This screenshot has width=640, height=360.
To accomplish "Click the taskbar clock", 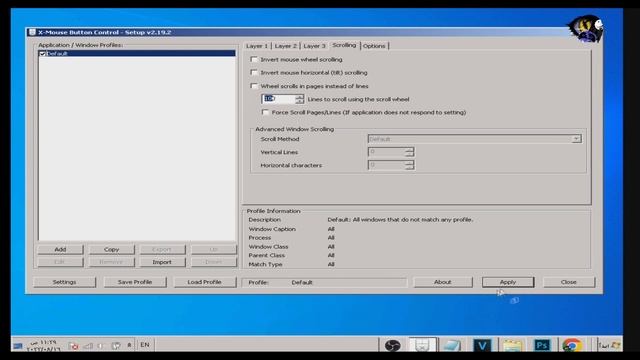I will tap(43, 346).
